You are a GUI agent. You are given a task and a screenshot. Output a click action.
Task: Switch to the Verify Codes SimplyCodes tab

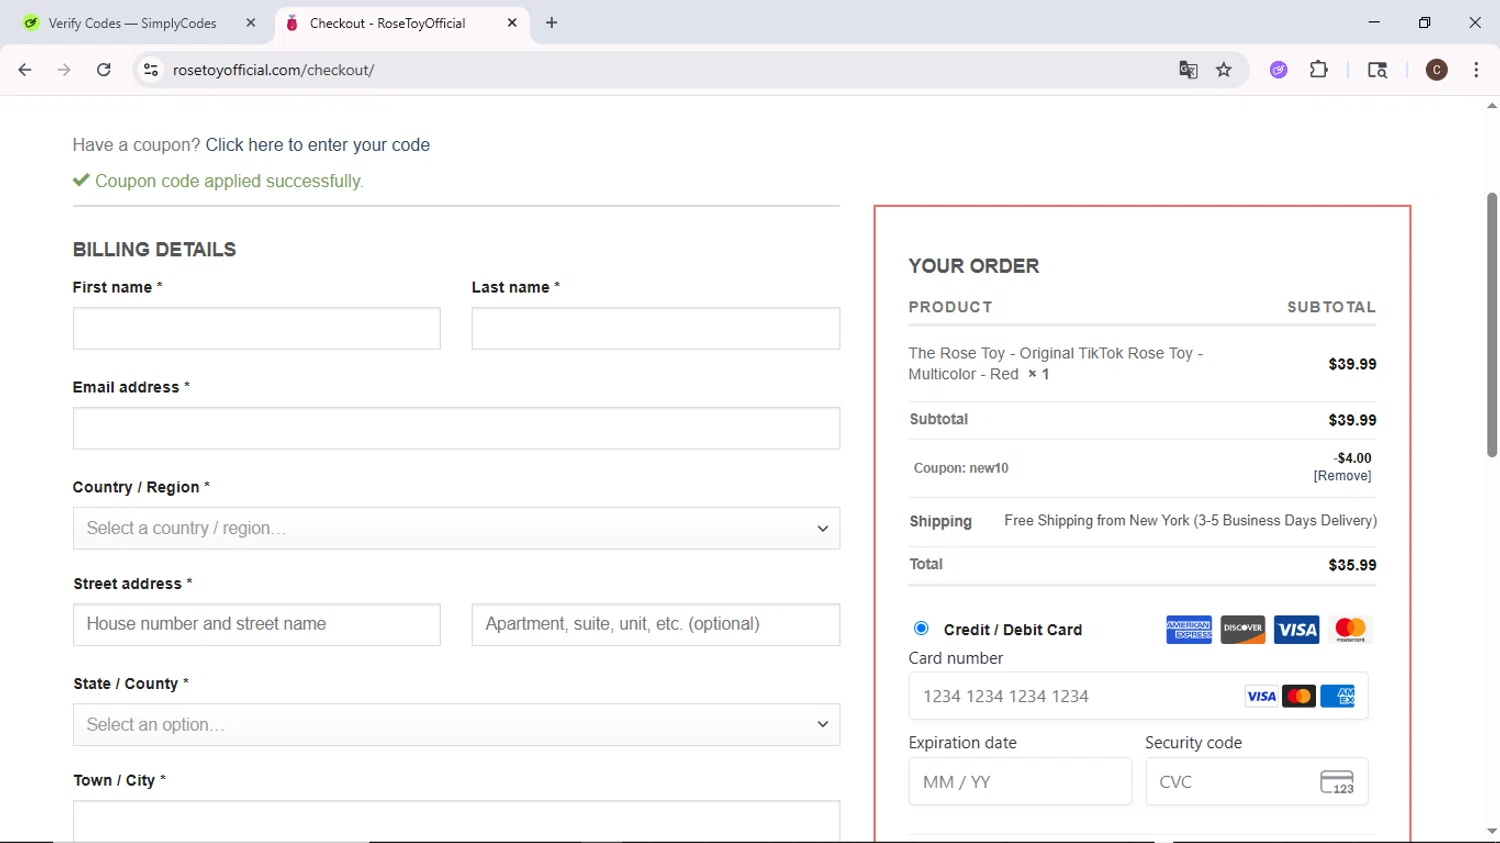pos(132,23)
